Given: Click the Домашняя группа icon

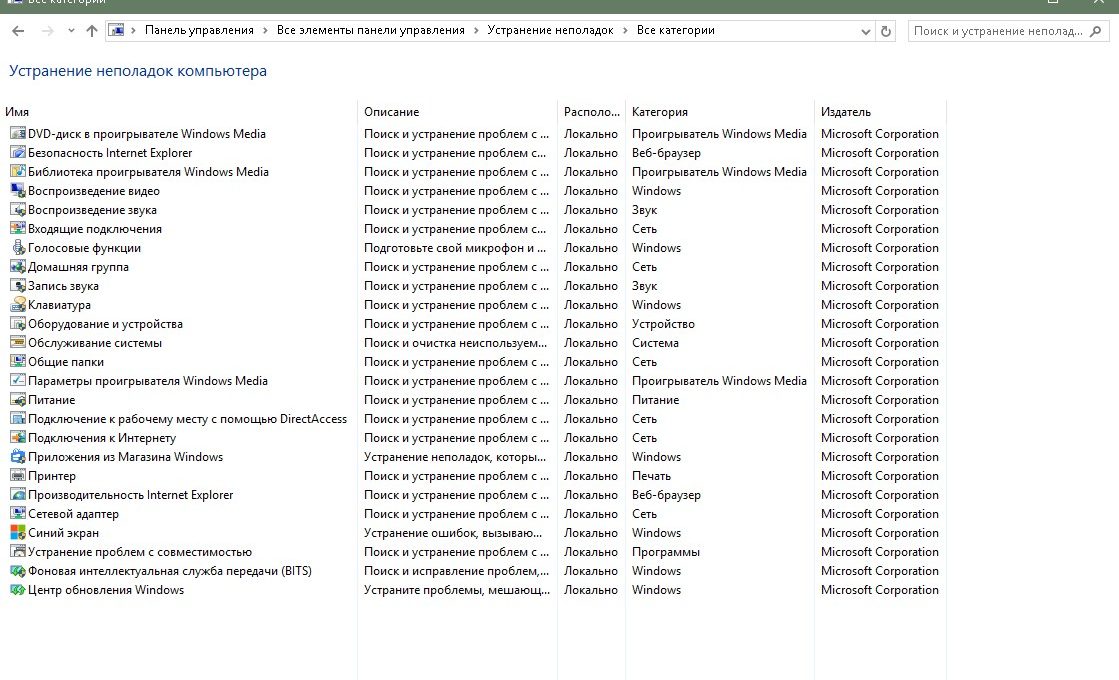Looking at the screenshot, I should (18, 267).
